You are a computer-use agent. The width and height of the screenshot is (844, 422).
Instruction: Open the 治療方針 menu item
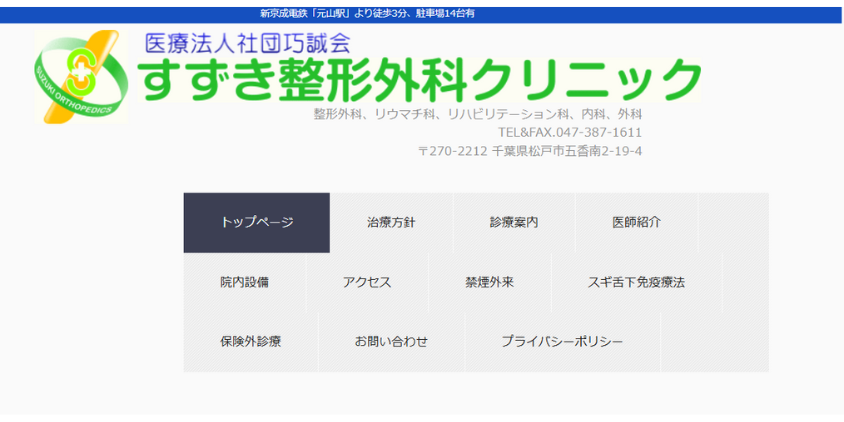pyautogui.click(x=391, y=223)
